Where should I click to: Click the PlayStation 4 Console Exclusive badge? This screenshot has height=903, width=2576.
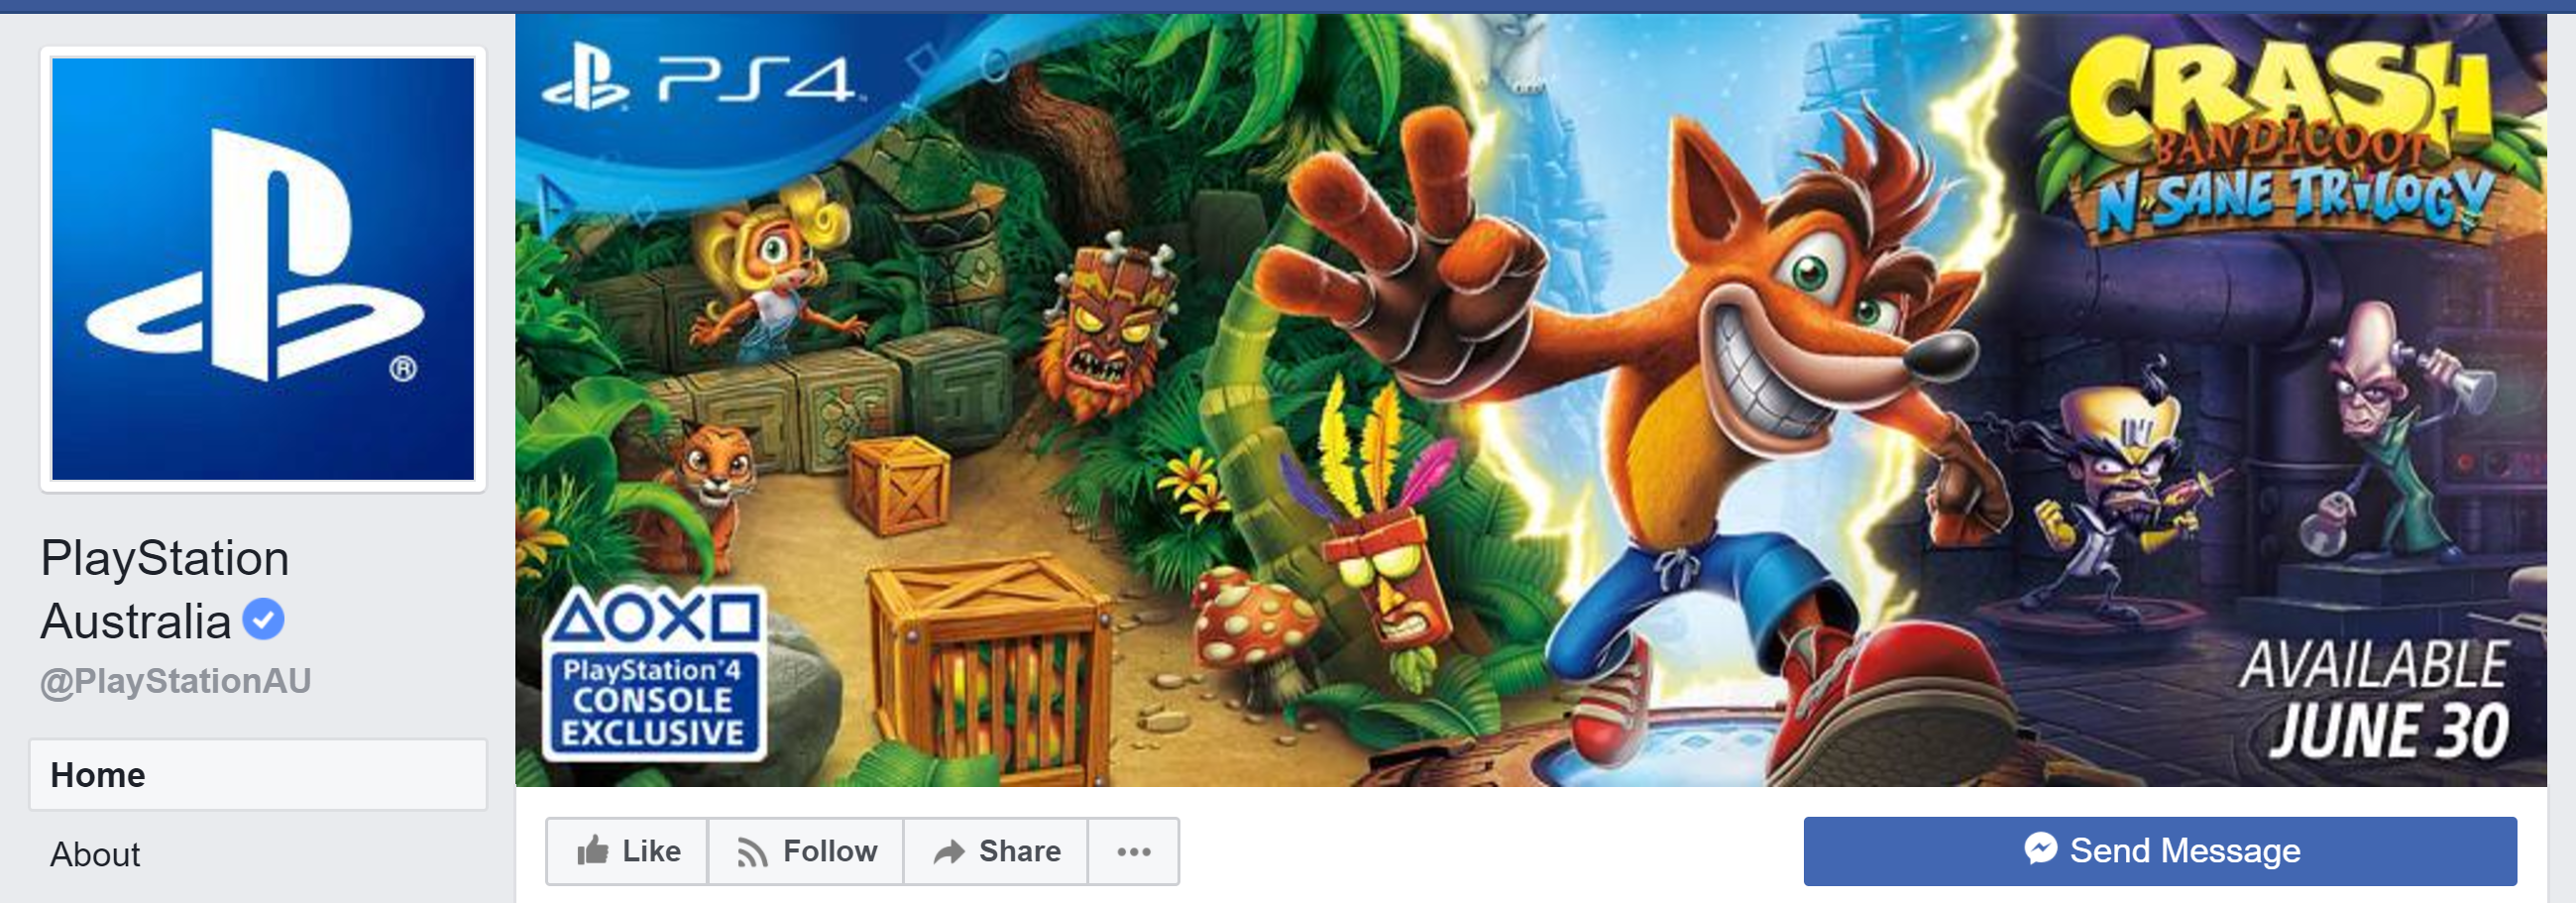tap(654, 673)
